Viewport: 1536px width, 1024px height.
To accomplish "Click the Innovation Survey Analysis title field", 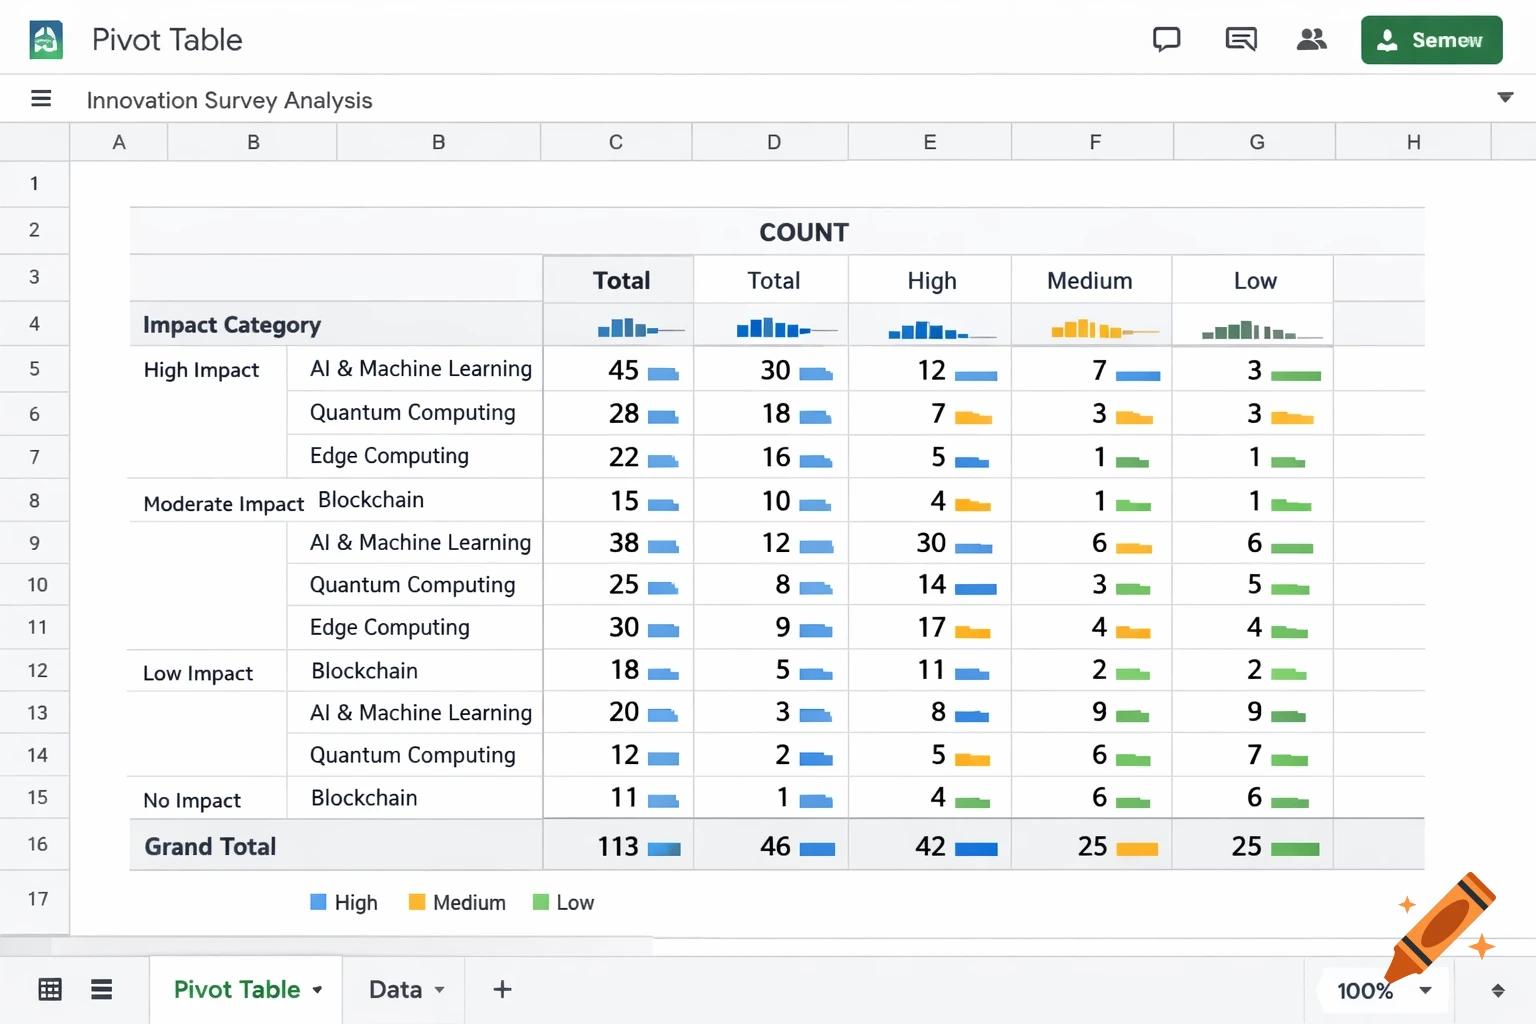I will [x=229, y=100].
